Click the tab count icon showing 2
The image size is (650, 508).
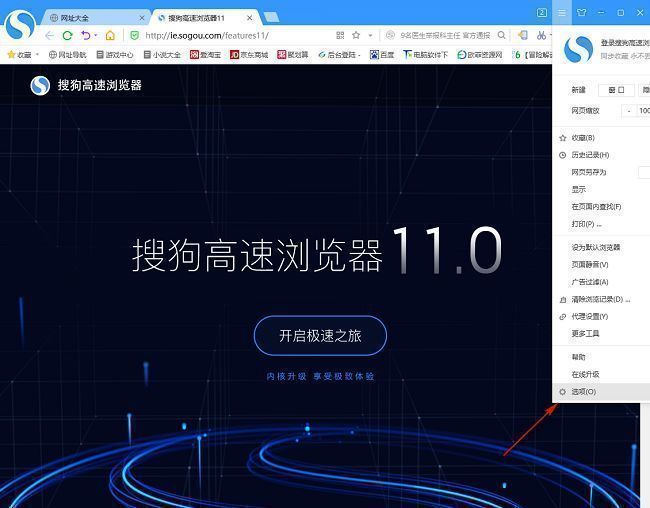tap(541, 12)
